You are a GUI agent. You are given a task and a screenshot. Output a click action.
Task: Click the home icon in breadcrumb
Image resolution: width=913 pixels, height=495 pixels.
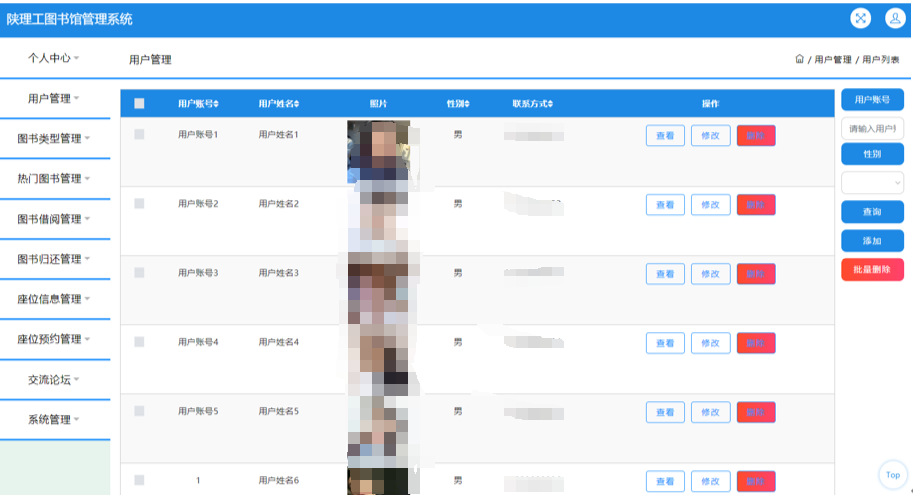(x=799, y=59)
